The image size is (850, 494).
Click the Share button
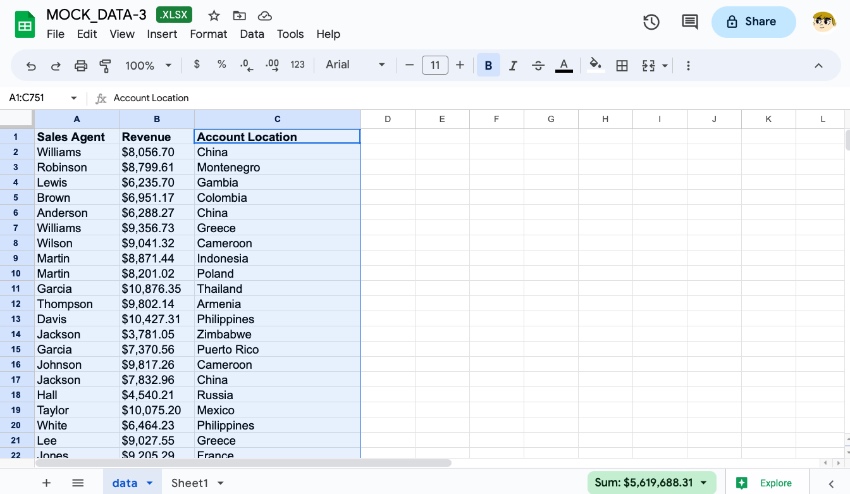pos(753,22)
